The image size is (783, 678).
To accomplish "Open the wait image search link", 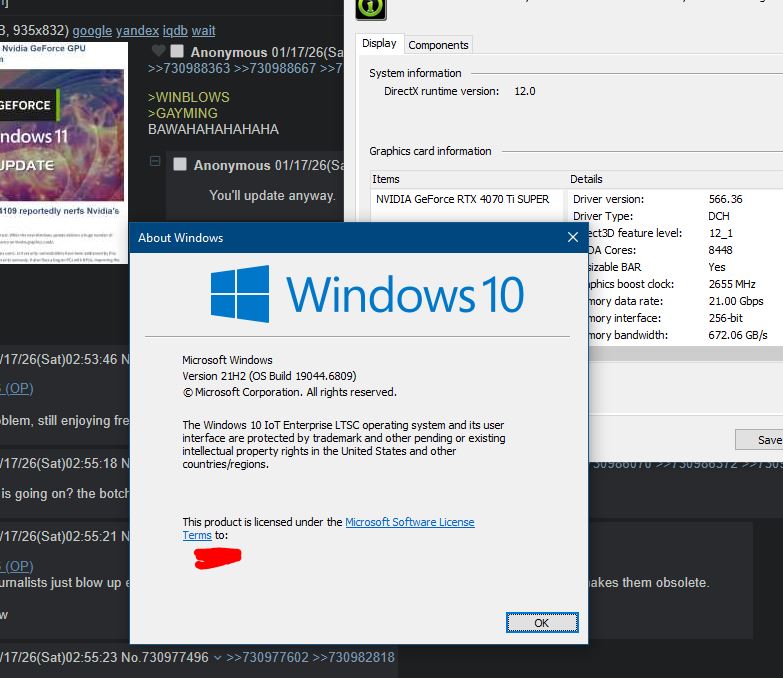I will pos(203,30).
